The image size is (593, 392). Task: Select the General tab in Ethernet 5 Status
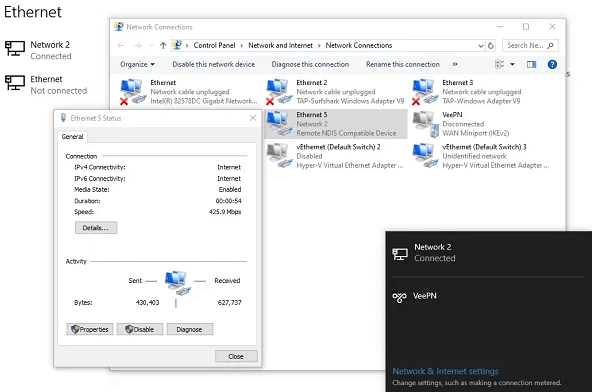pyautogui.click(x=72, y=136)
